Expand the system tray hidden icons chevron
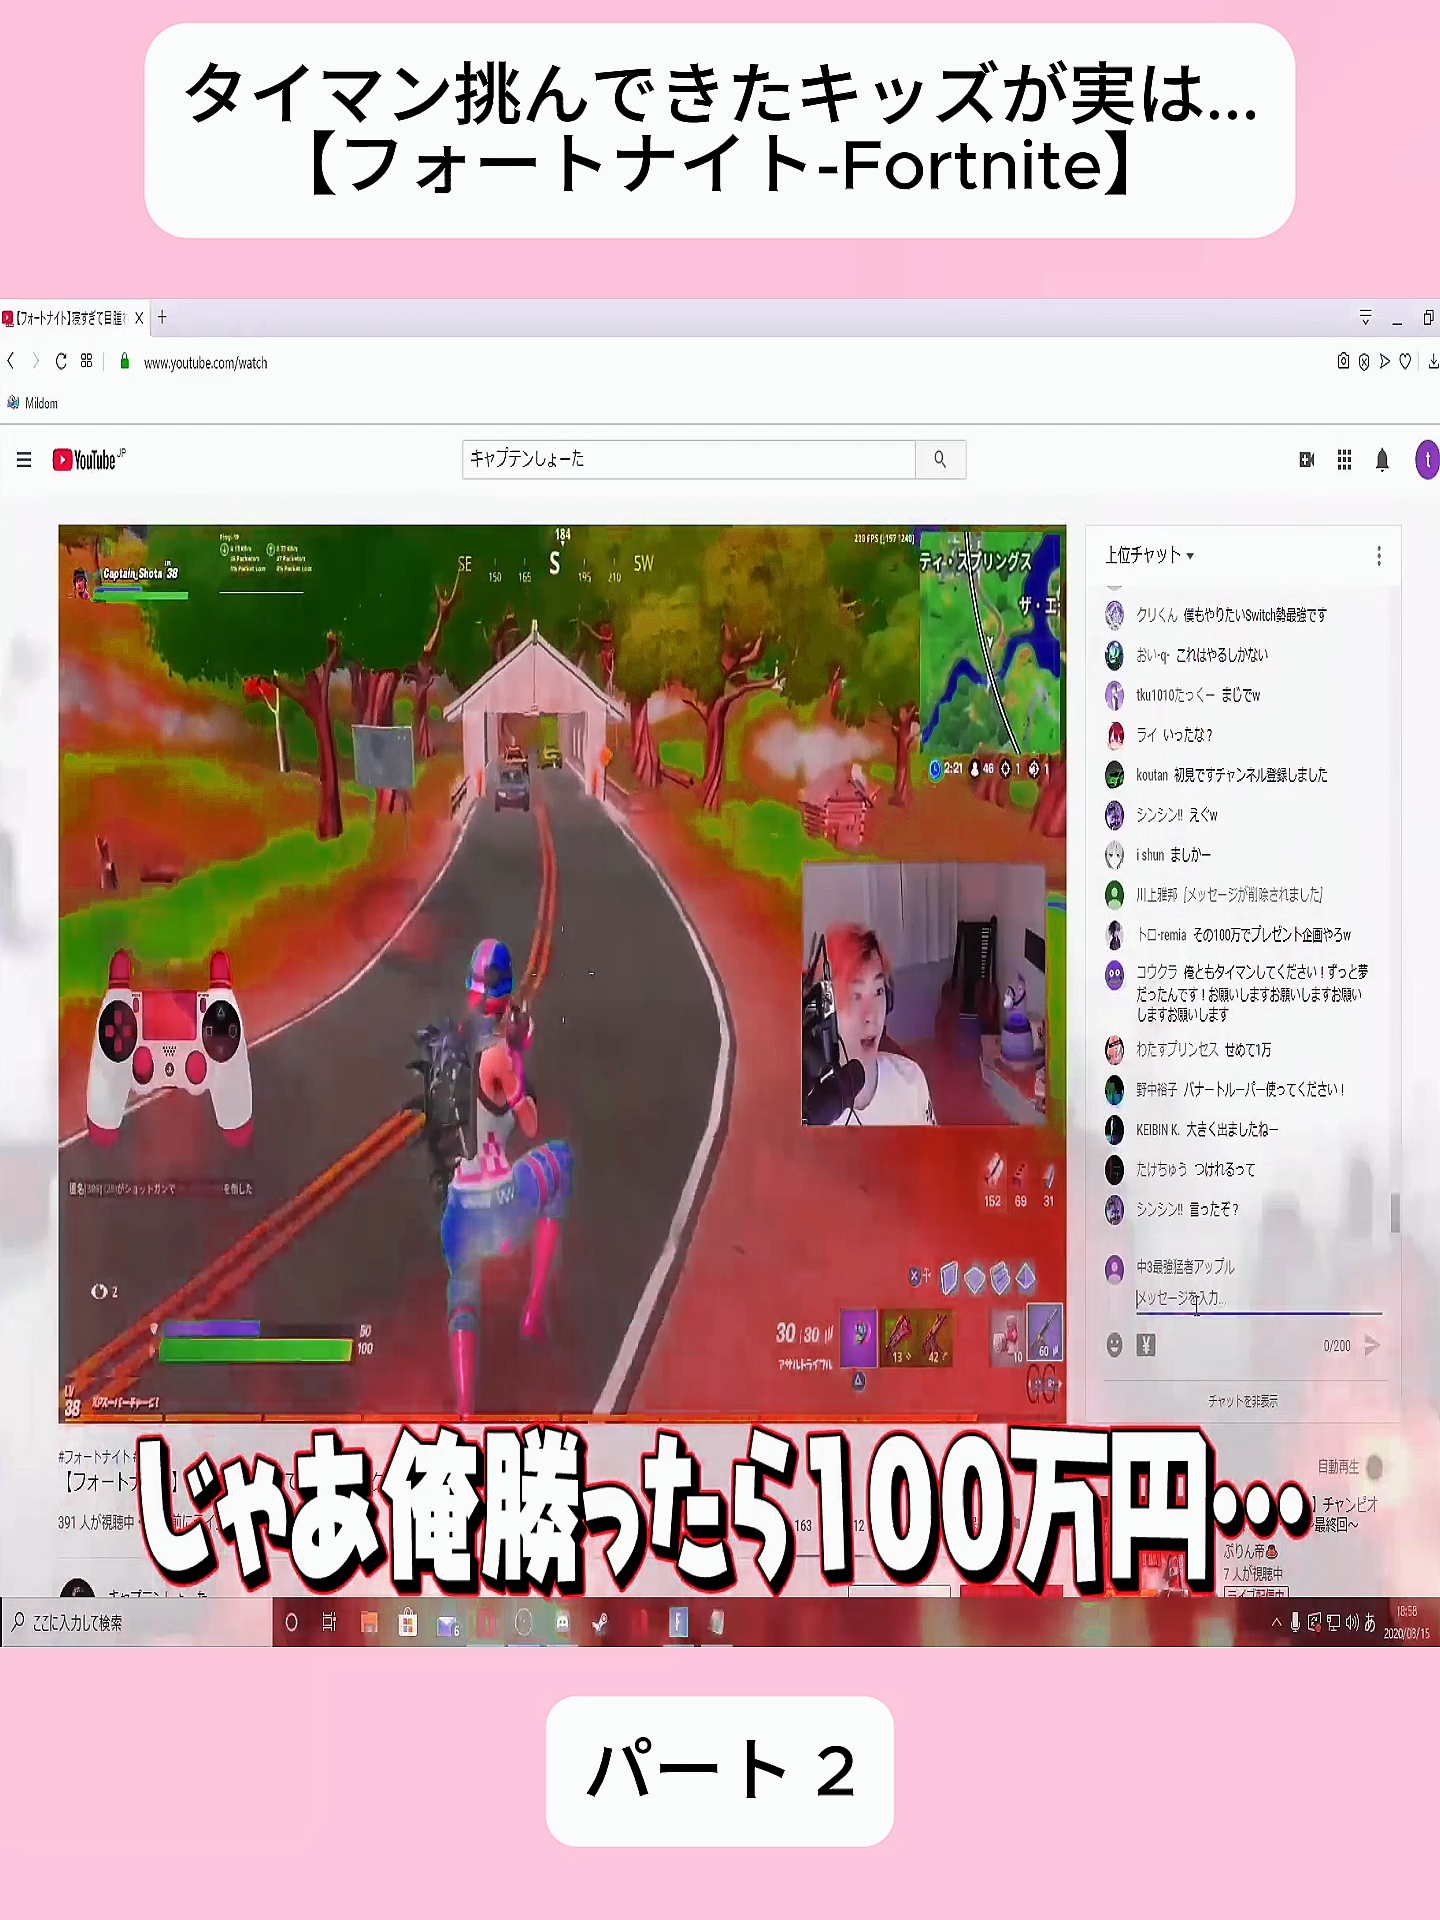 tap(1276, 1623)
